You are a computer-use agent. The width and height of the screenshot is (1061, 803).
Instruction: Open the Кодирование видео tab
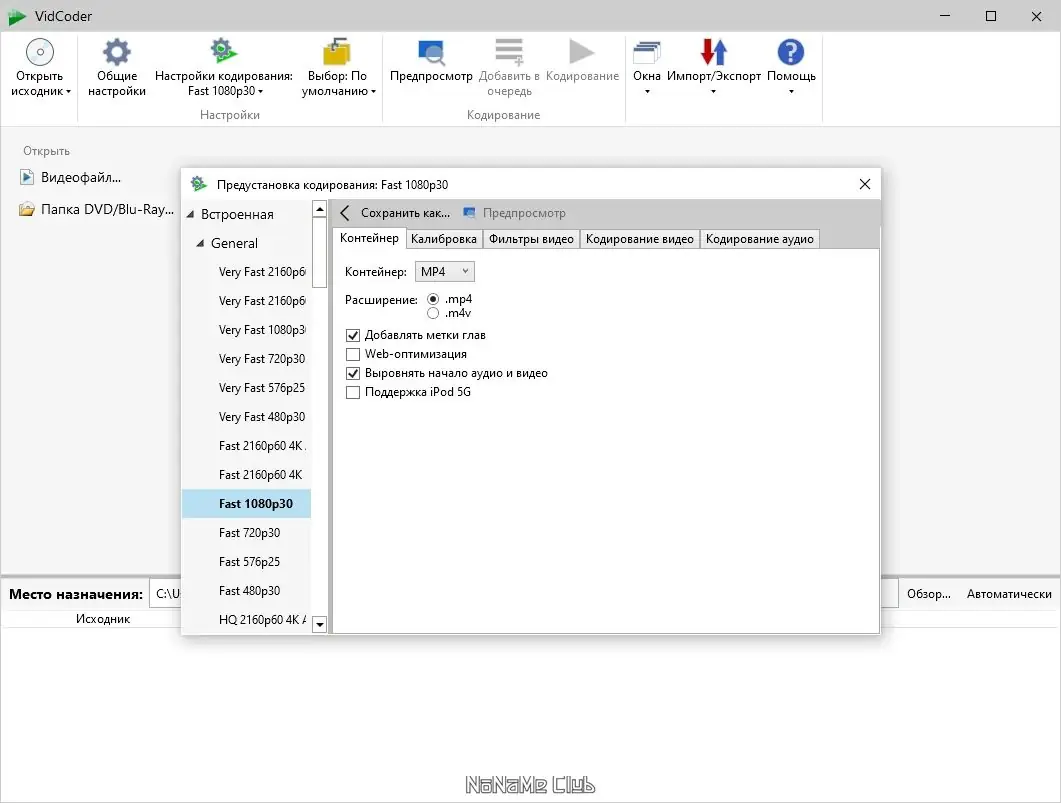tap(639, 239)
